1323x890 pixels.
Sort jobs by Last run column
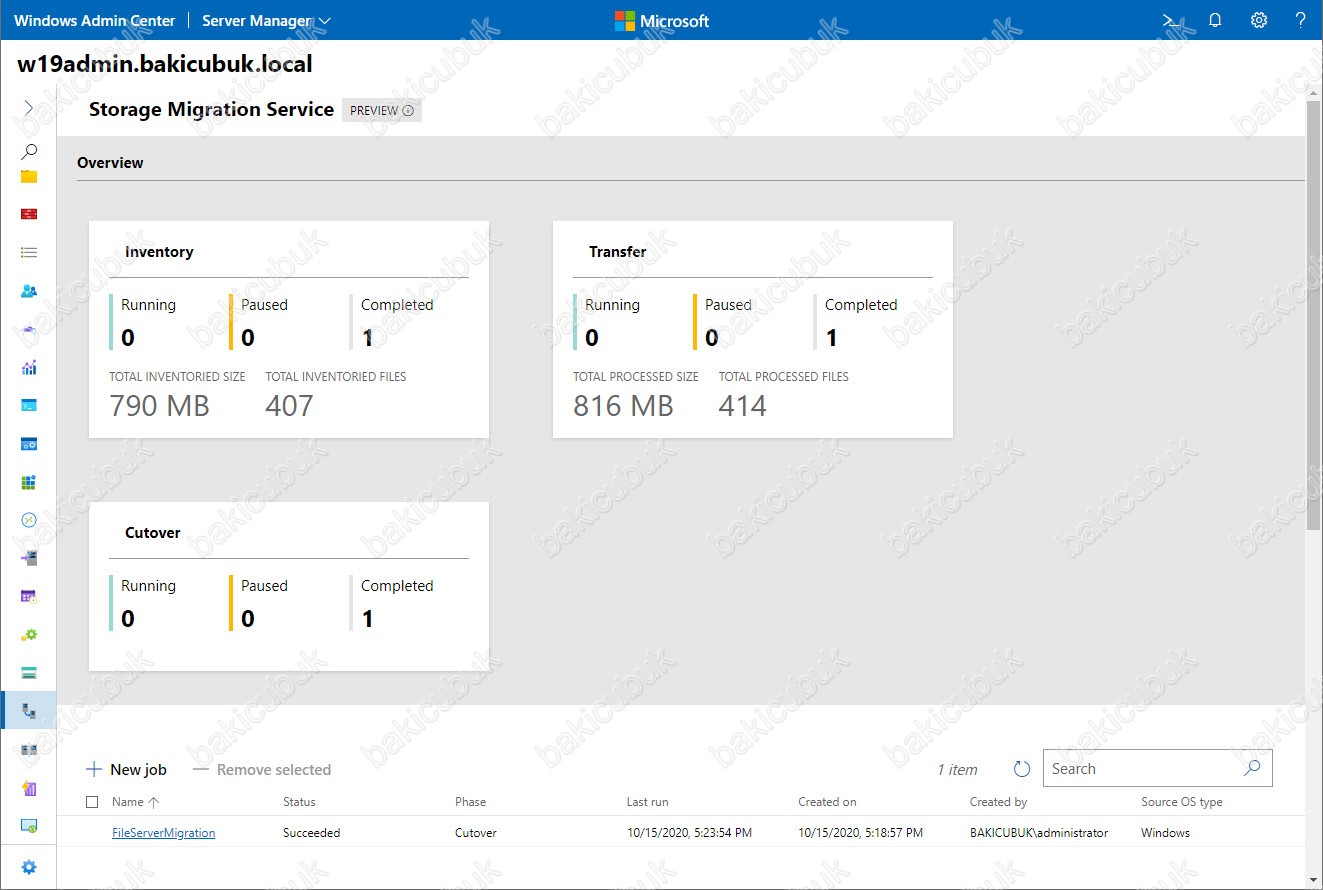click(648, 801)
